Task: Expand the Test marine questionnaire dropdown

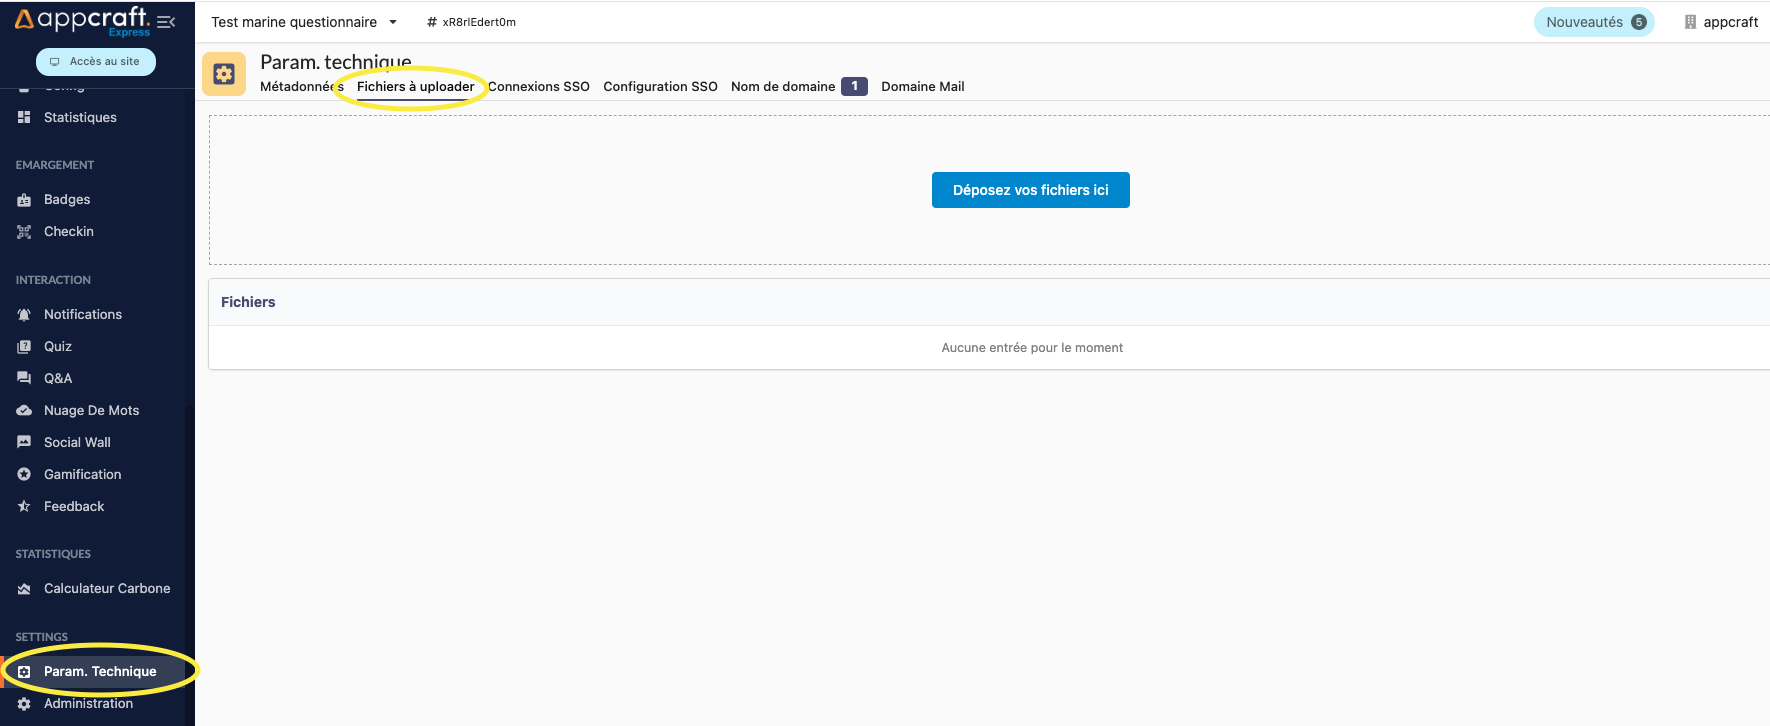Action: (x=393, y=22)
